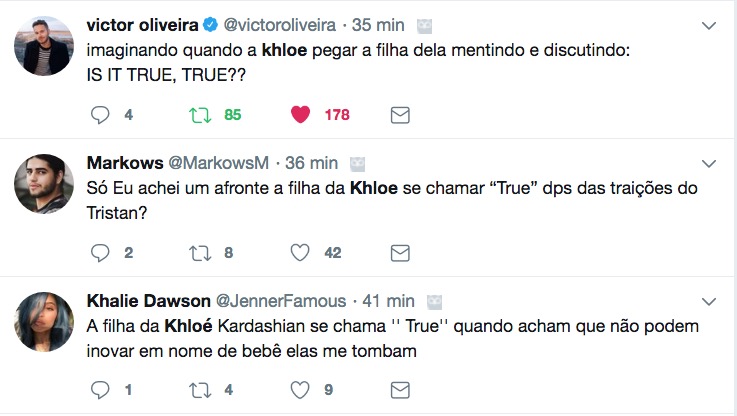The image size is (737, 416).
Task: Like Markows' tweet with heart icon
Action: click(300, 253)
